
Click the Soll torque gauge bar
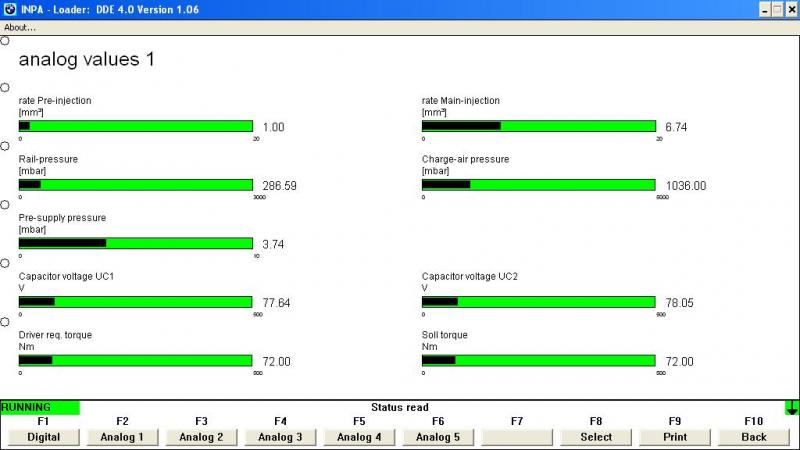coord(539,360)
